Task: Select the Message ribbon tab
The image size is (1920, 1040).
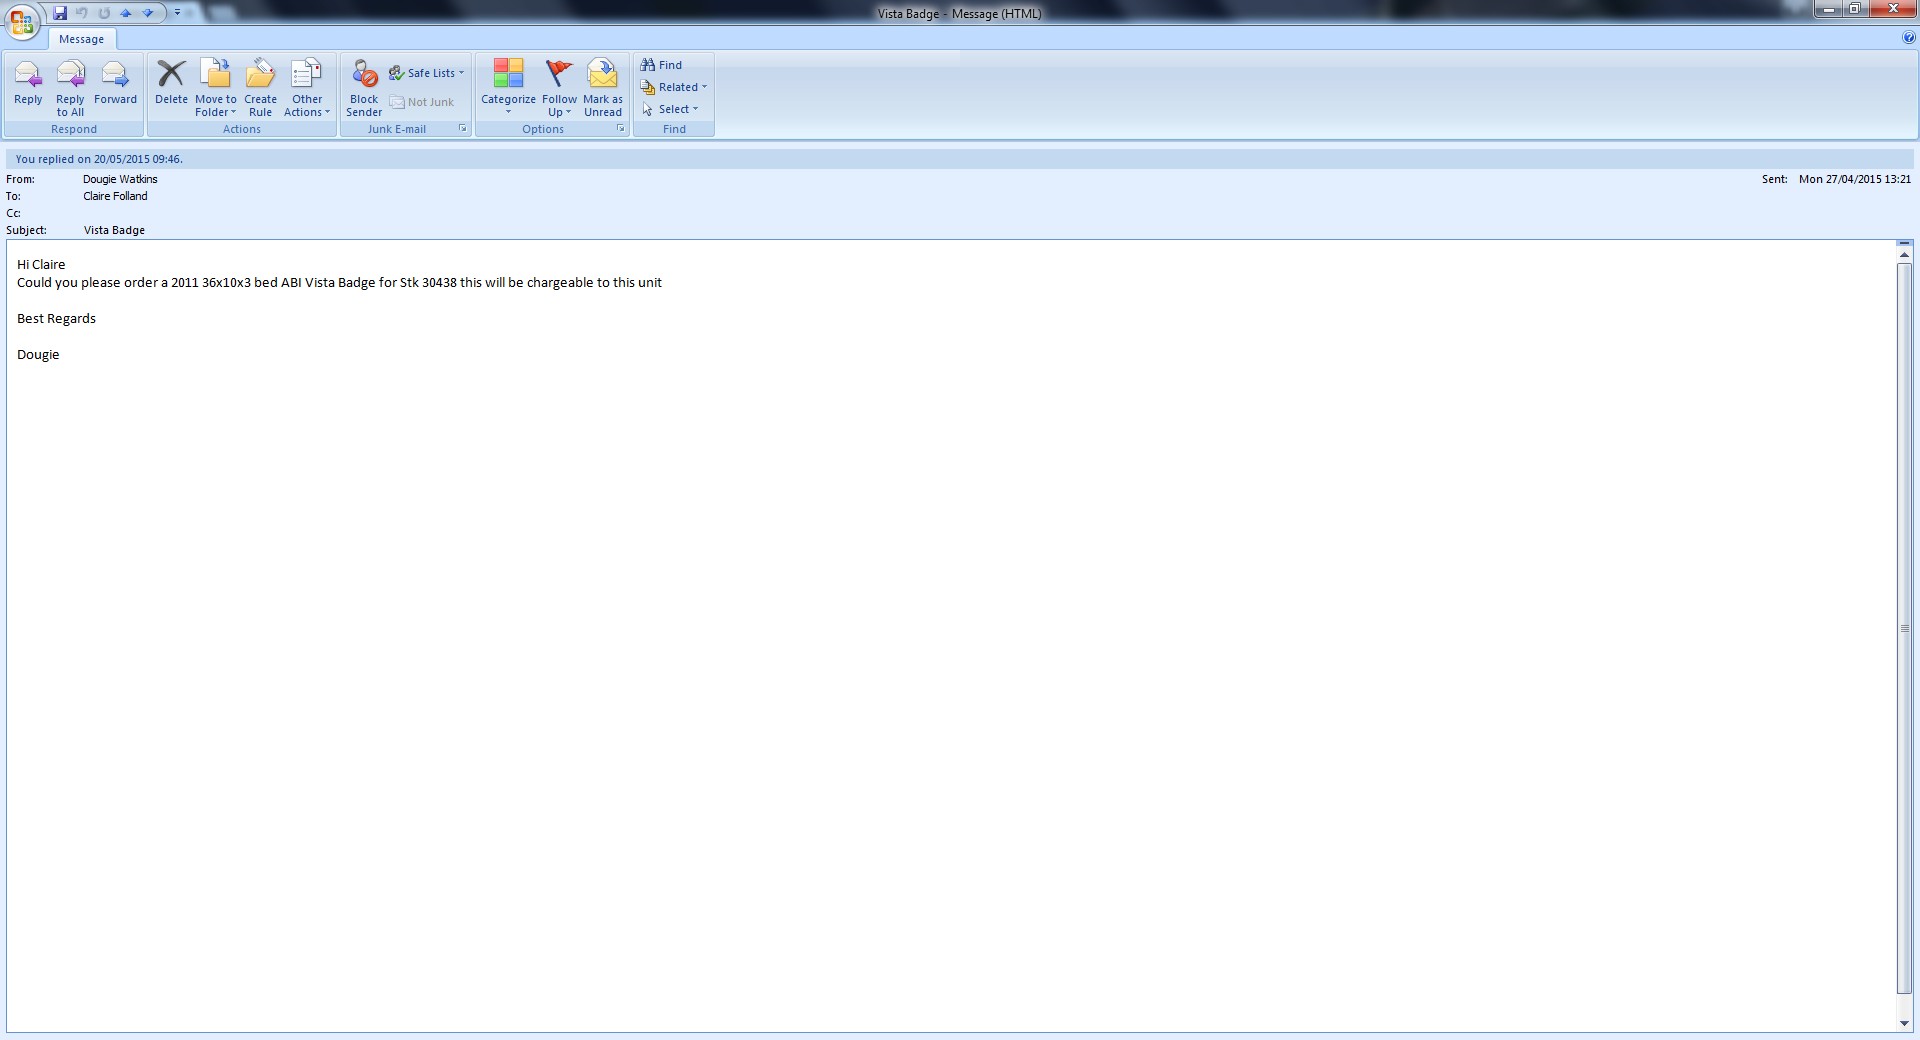Action: tap(81, 39)
